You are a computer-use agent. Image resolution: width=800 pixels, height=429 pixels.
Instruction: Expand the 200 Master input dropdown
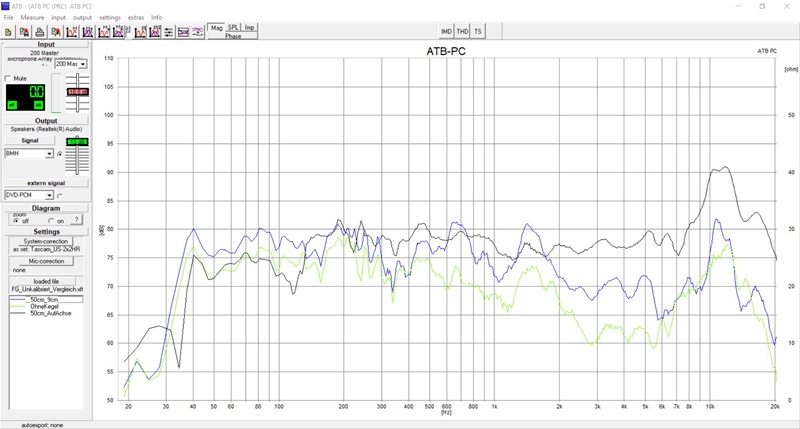(x=83, y=64)
